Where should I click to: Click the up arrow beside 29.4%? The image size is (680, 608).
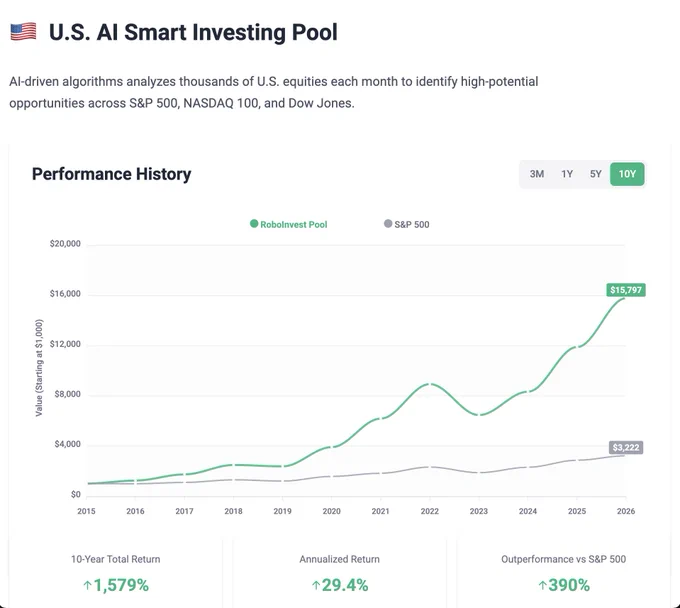coord(316,585)
